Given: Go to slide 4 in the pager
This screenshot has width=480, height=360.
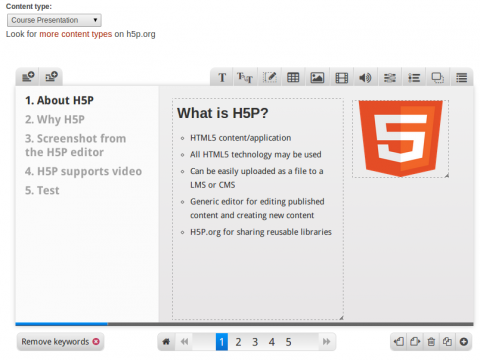Looking at the screenshot, I should [x=272, y=342].
